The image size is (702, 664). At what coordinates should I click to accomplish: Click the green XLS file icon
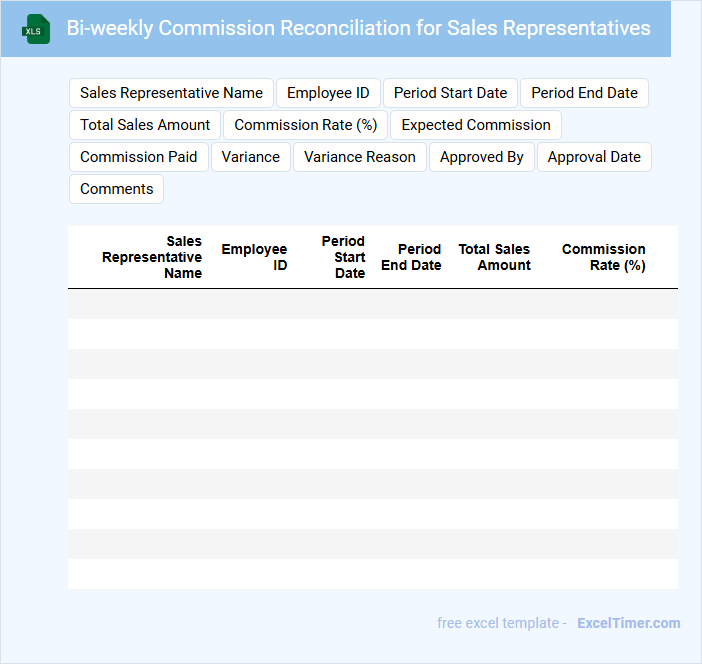pos(35,30)
